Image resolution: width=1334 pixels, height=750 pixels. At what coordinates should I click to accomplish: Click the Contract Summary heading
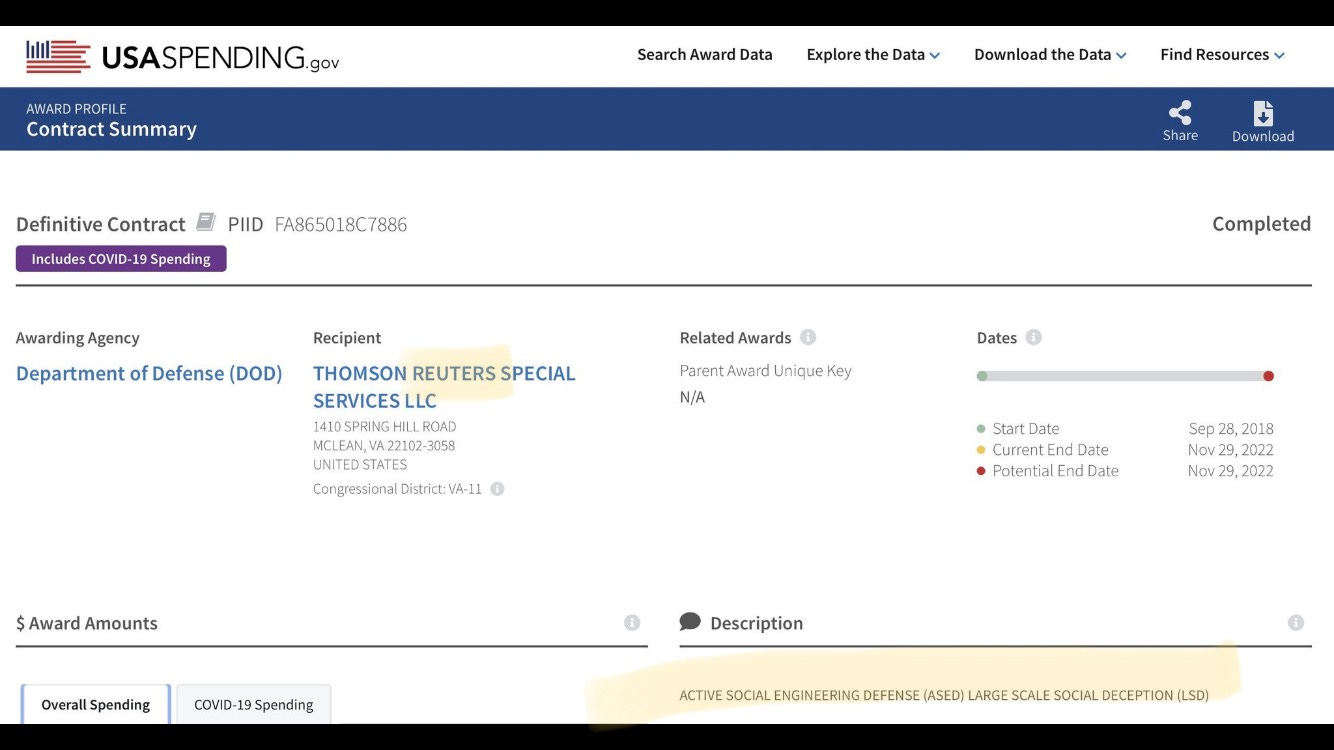(111, 129)
